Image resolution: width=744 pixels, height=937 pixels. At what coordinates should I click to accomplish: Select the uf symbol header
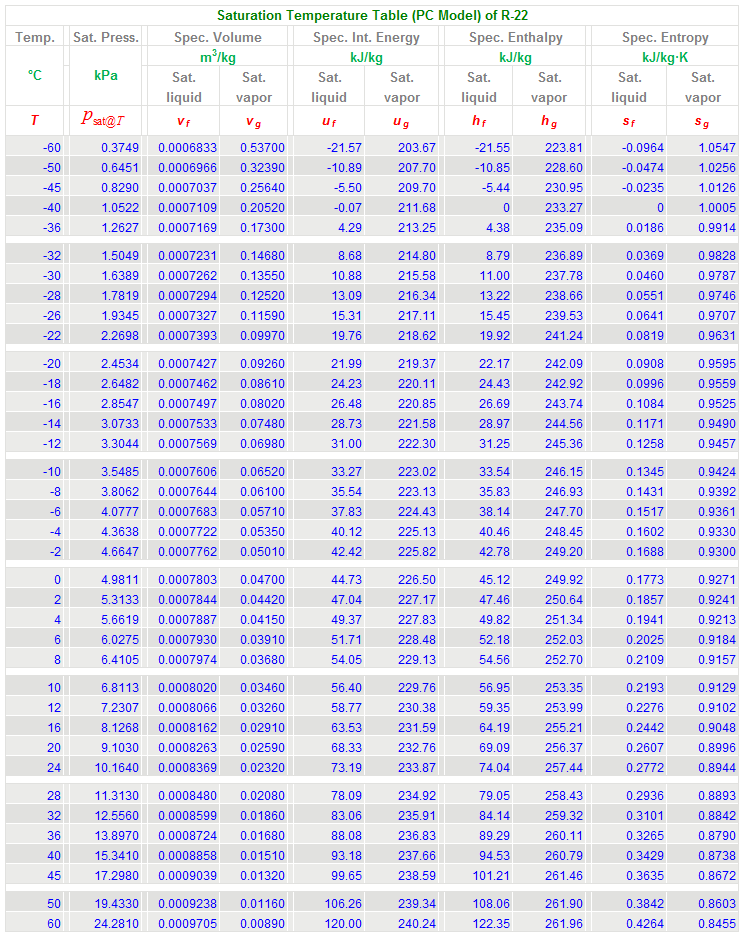[x=329, y=122]
